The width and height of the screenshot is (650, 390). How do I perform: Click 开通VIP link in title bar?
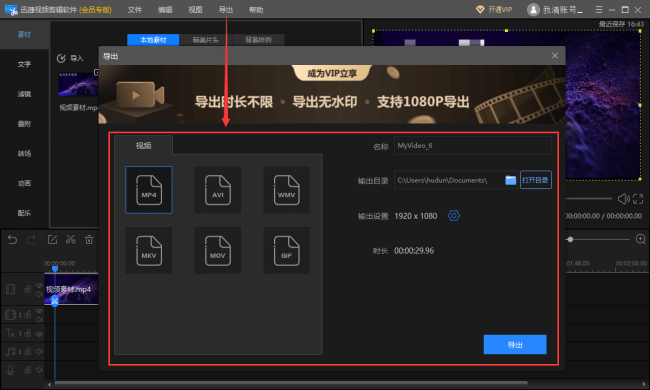500,9
